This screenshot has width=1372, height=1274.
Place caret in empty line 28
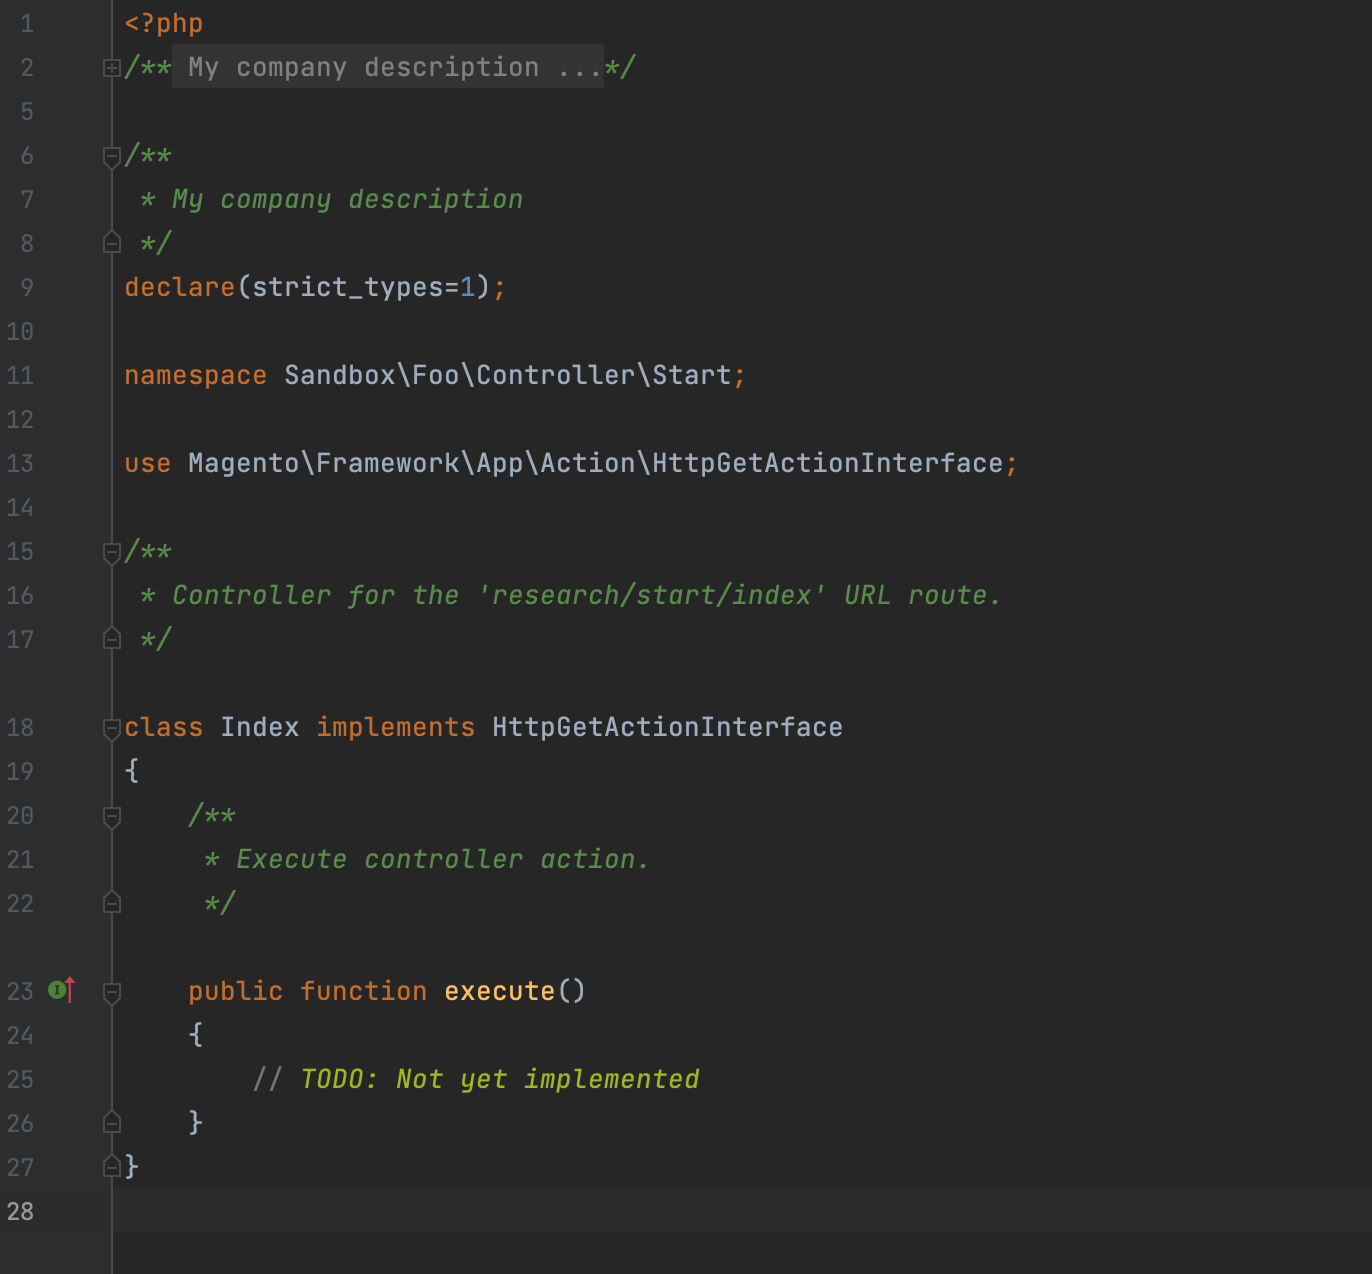742,1211
